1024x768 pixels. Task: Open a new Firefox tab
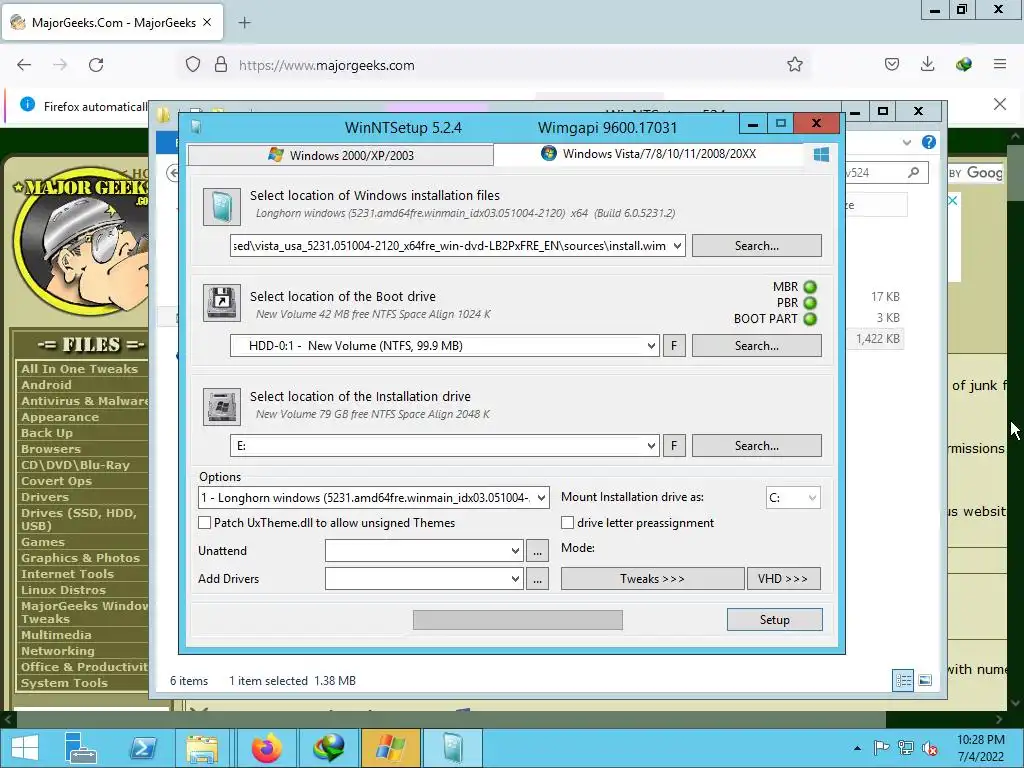coord(244,22)
